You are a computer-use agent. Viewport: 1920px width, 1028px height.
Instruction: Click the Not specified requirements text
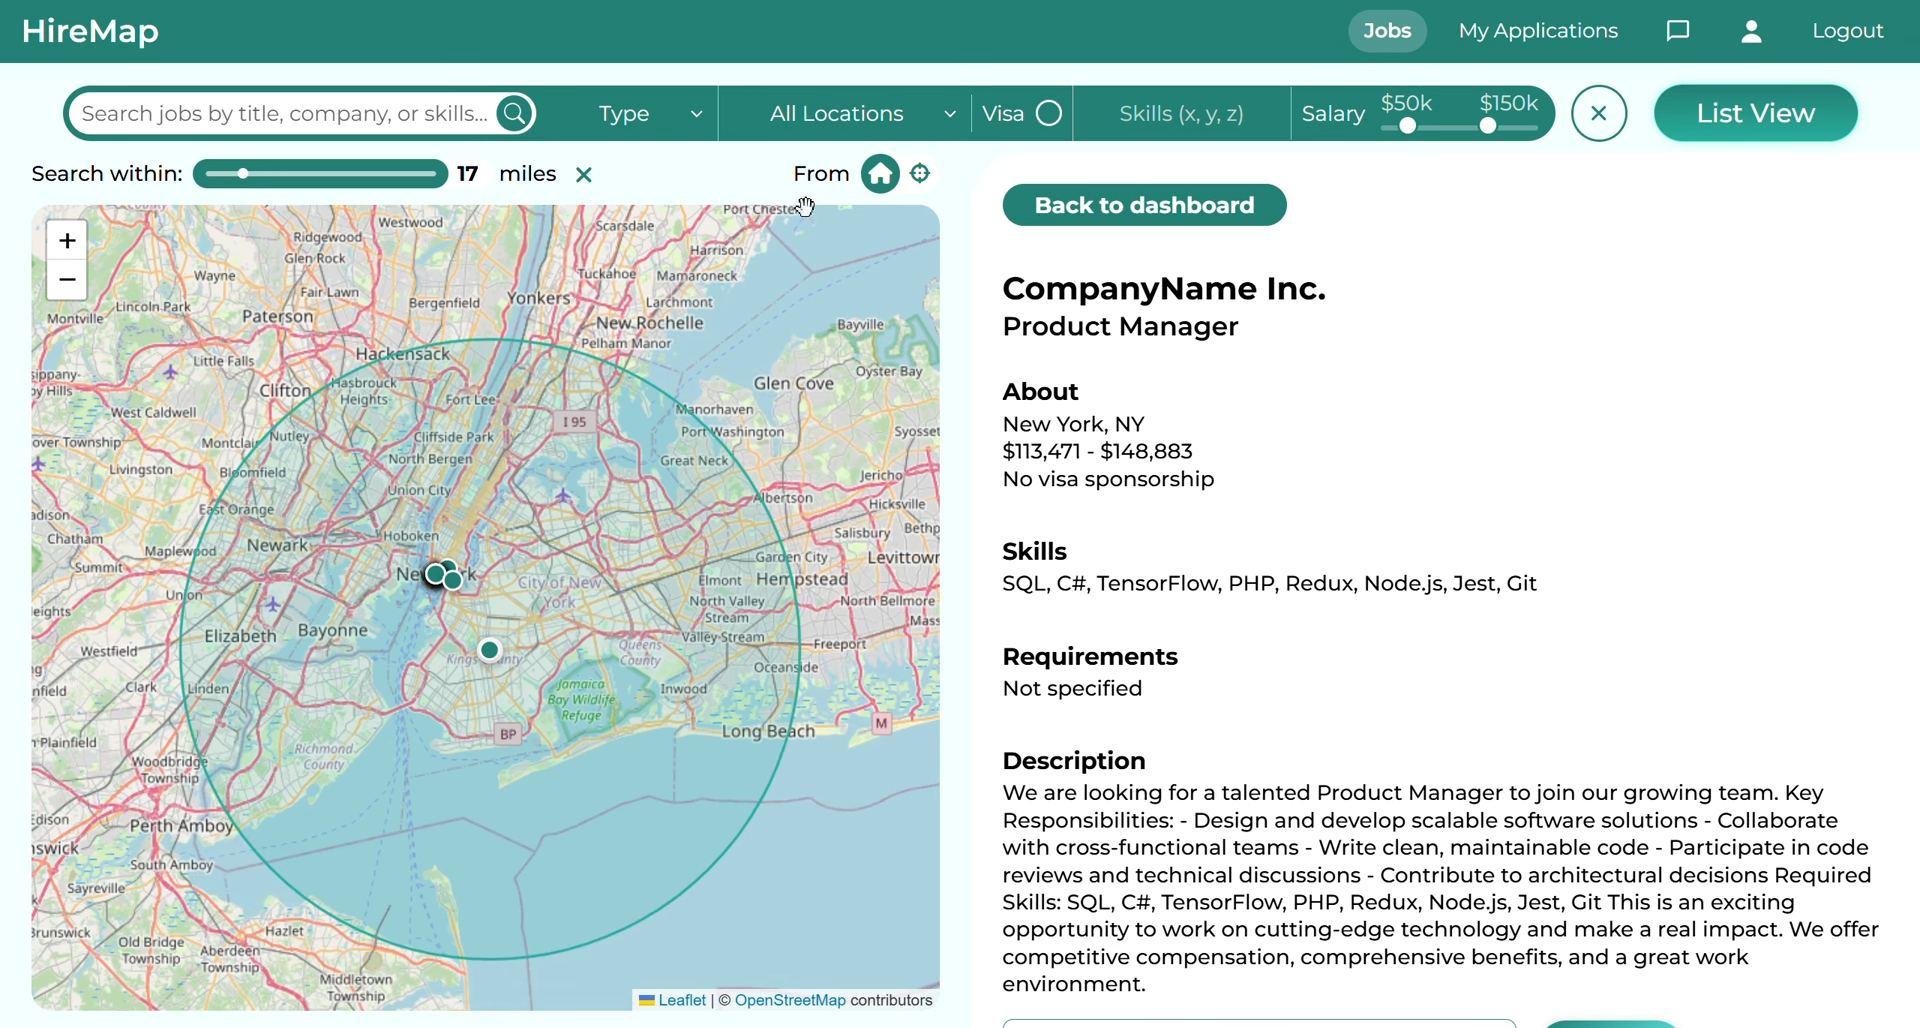click(1072, 689)
